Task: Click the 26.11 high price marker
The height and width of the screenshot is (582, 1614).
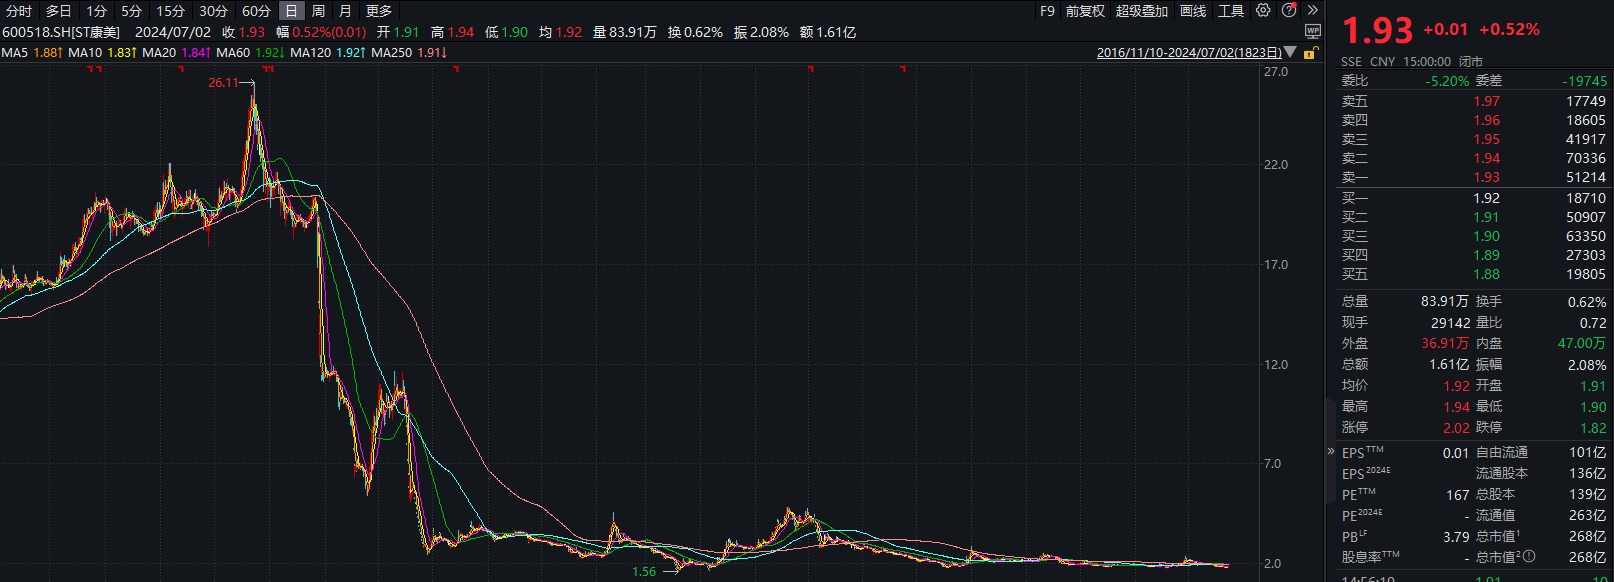Action: point(223,83)
